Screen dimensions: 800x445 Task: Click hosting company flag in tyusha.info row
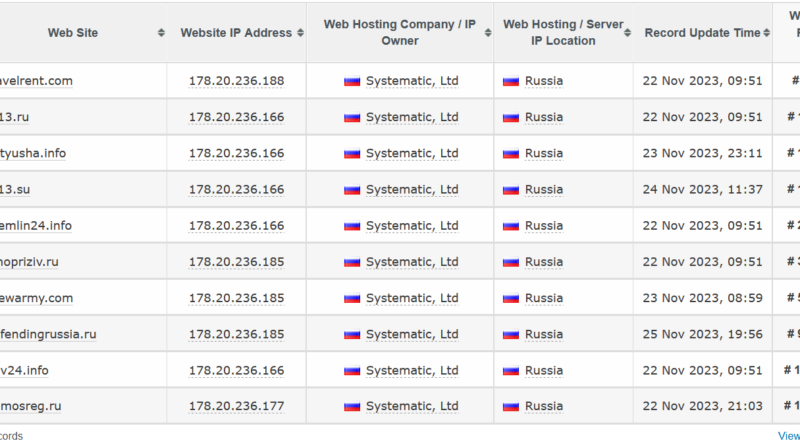(x=352, y=154)
